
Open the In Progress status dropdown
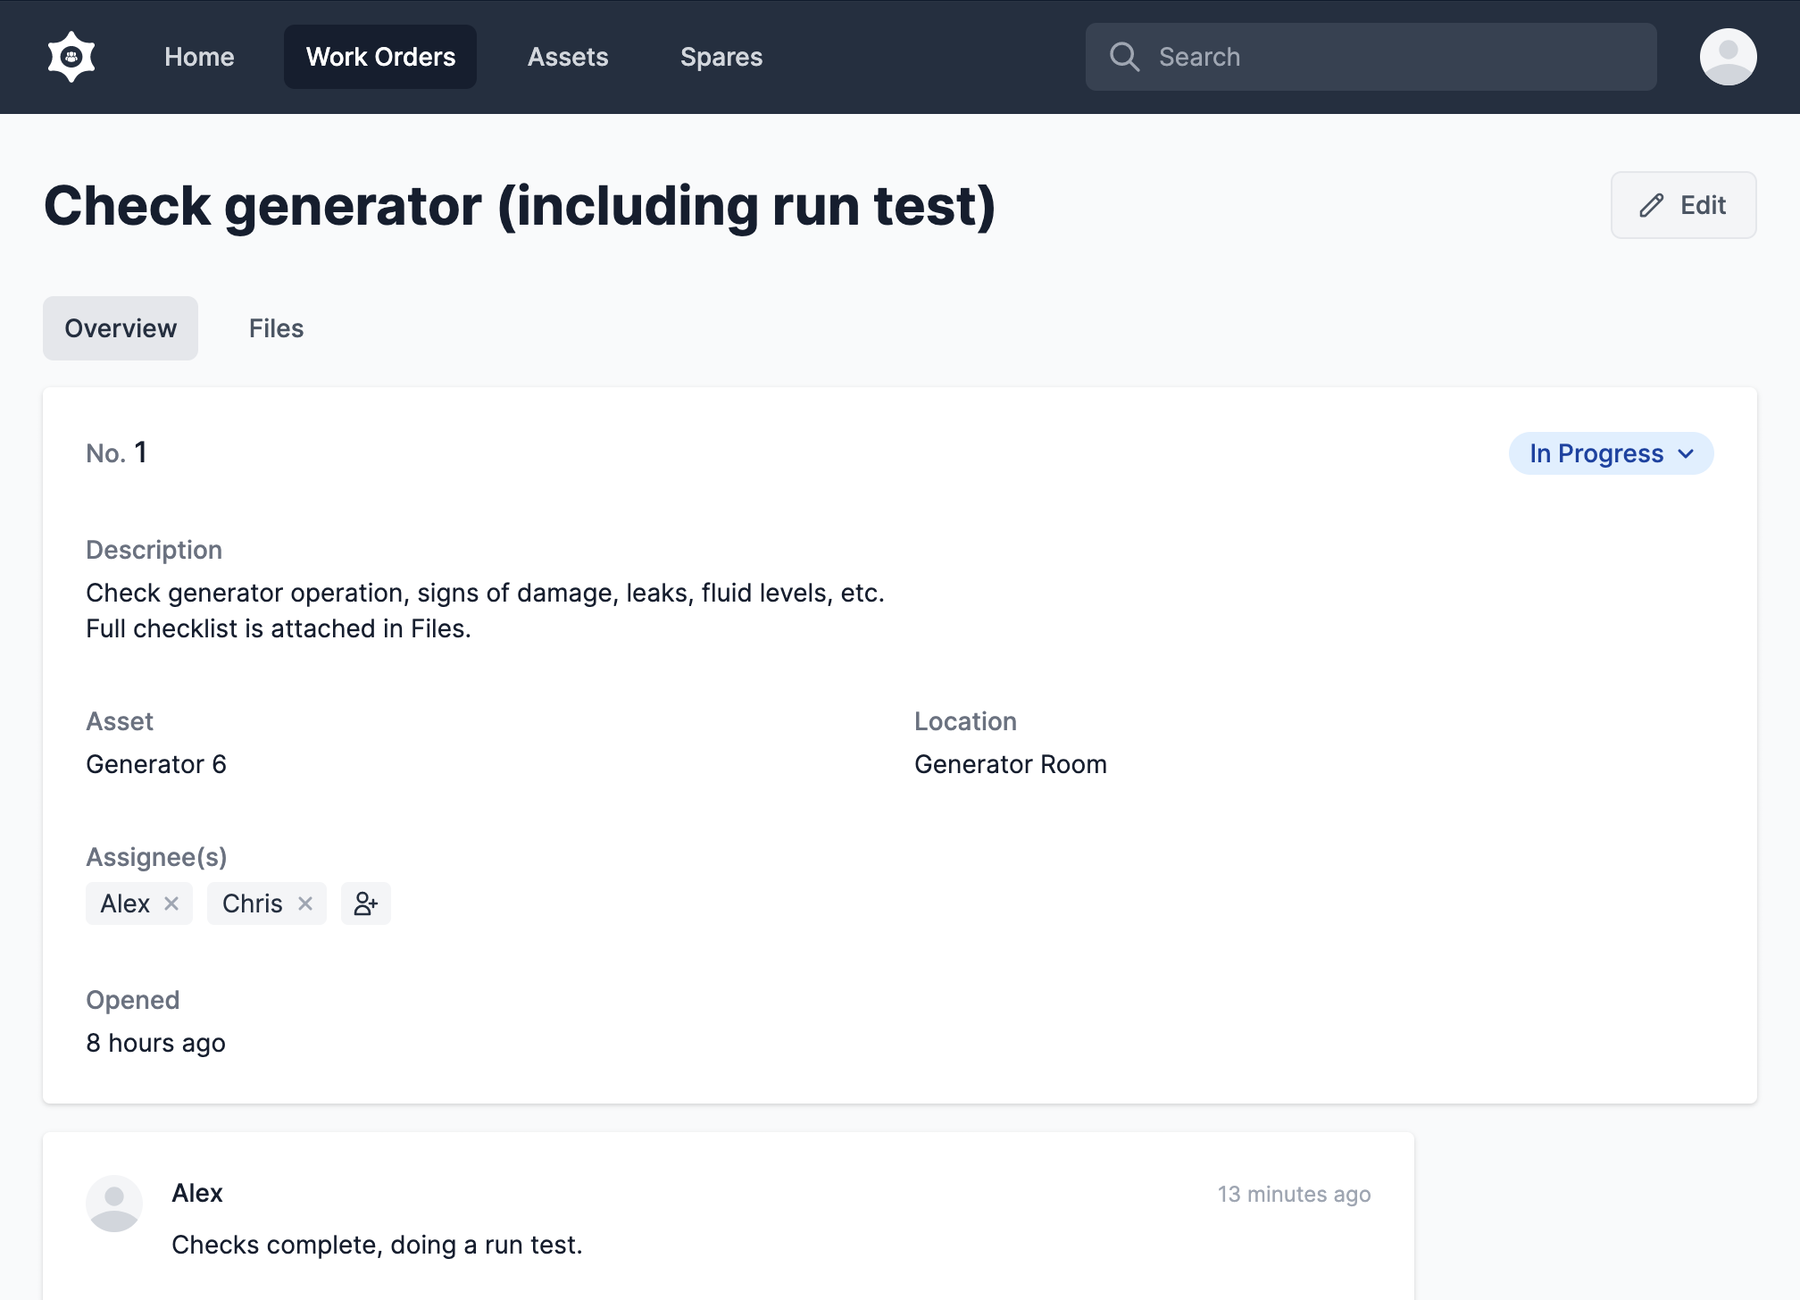tap(1596, 454)
